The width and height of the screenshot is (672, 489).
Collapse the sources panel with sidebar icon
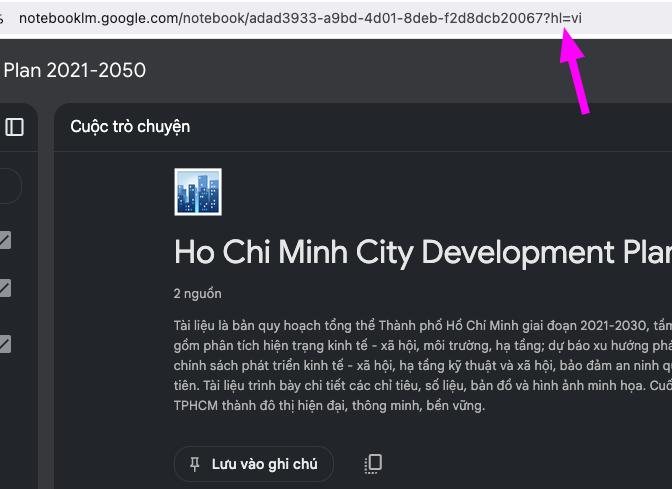[x=15, y=127]
